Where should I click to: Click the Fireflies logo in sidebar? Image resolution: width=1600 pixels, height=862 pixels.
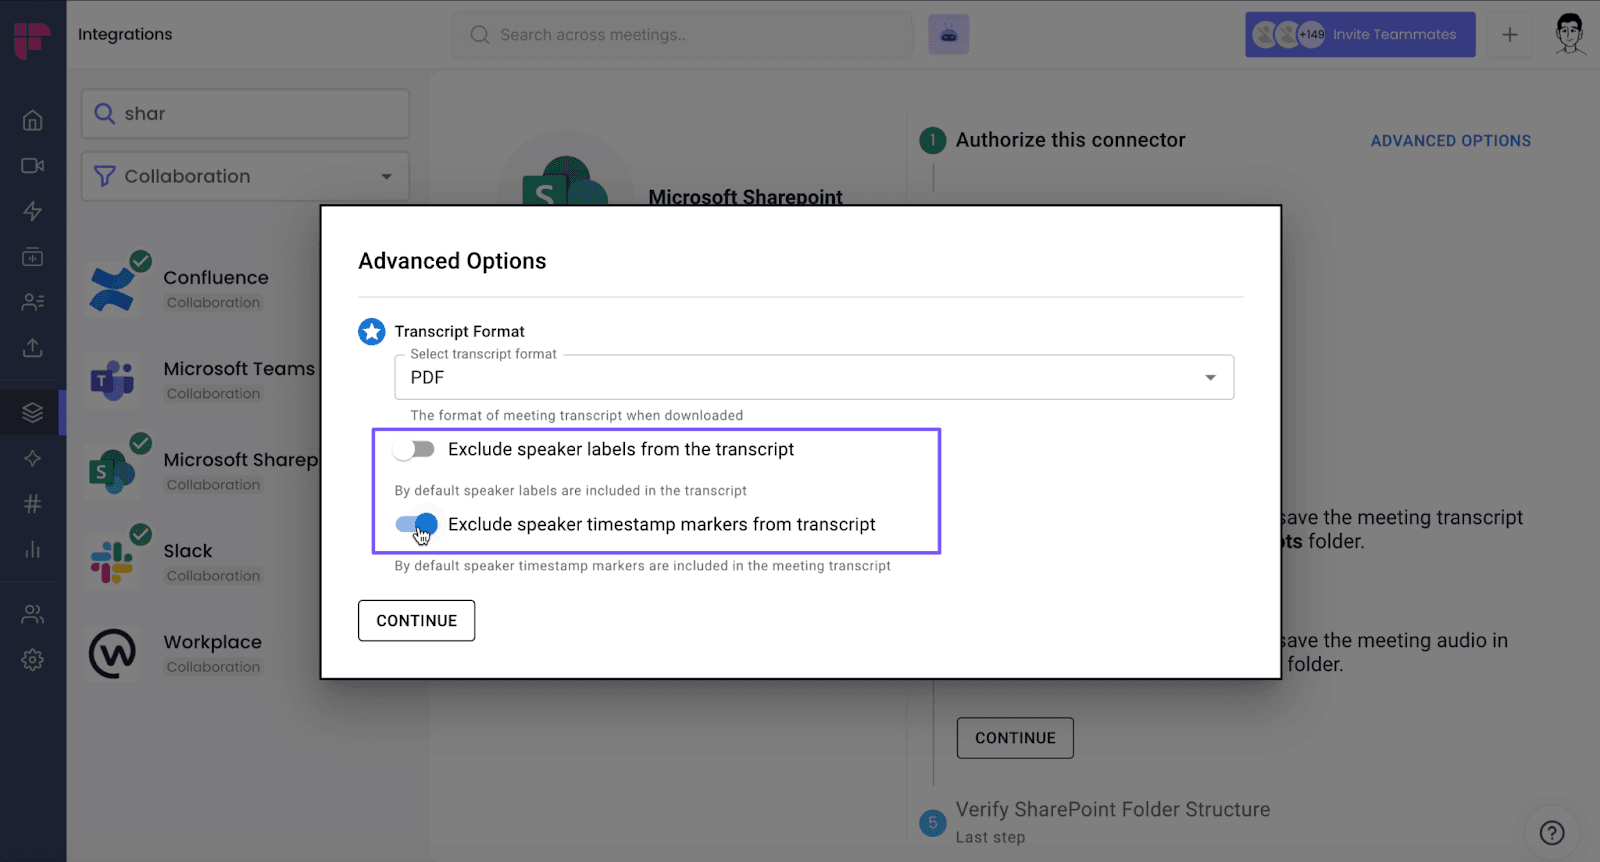(x=32, y=39)
